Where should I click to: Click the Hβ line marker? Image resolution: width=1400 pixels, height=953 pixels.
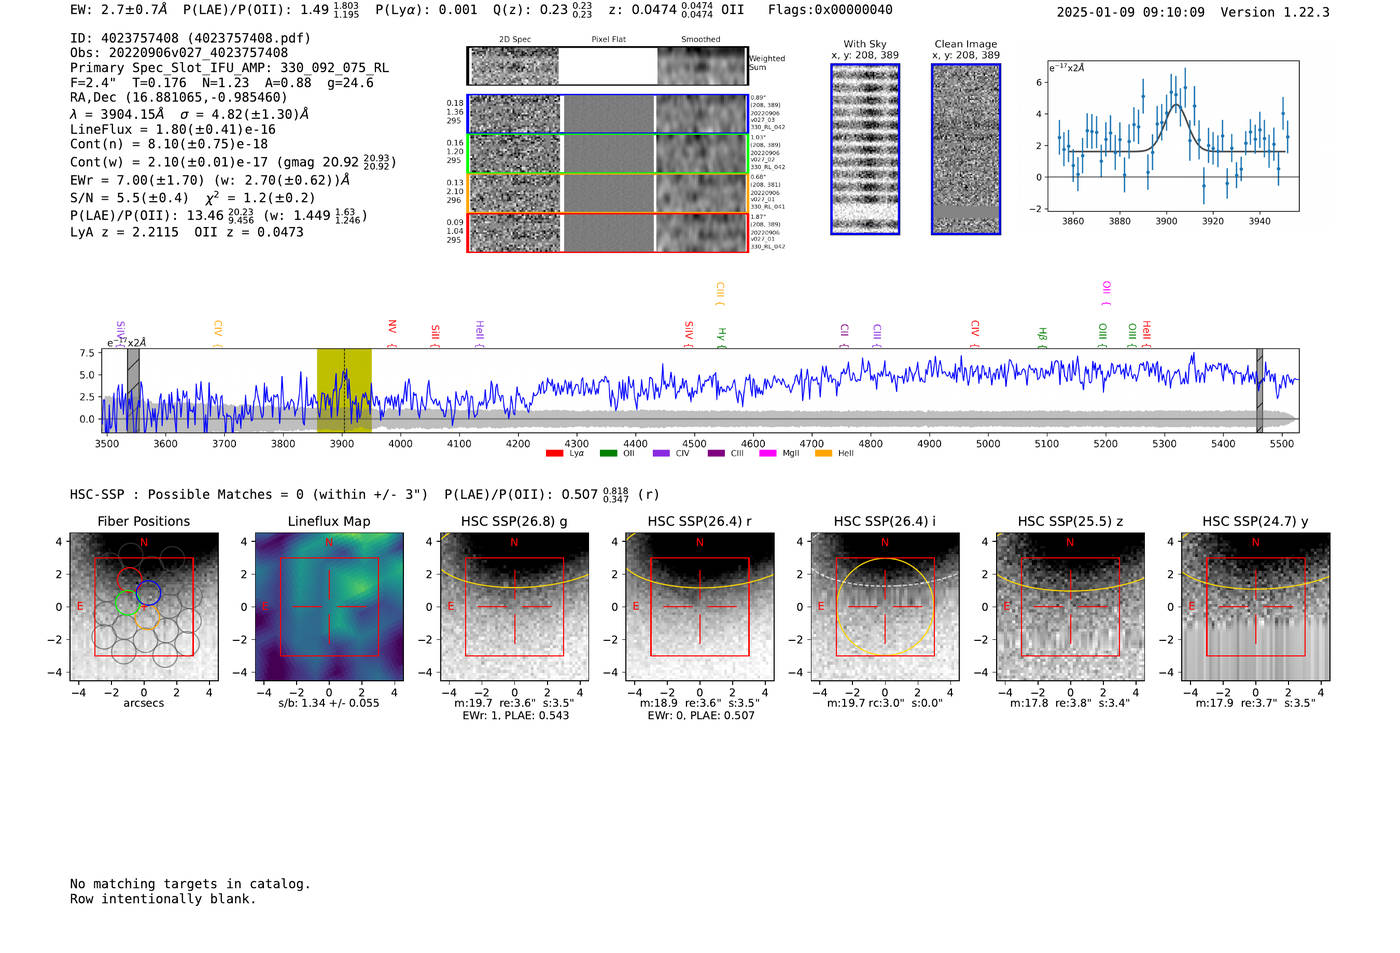(1042, 337)
